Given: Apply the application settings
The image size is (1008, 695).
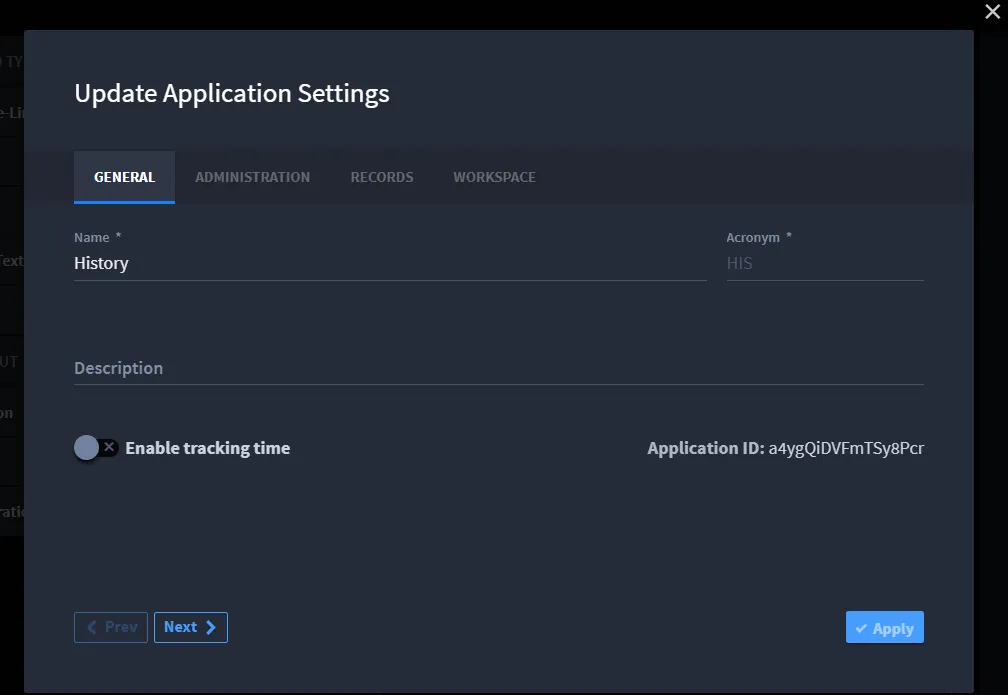Looking at the screenshot, I should (885, 627).
